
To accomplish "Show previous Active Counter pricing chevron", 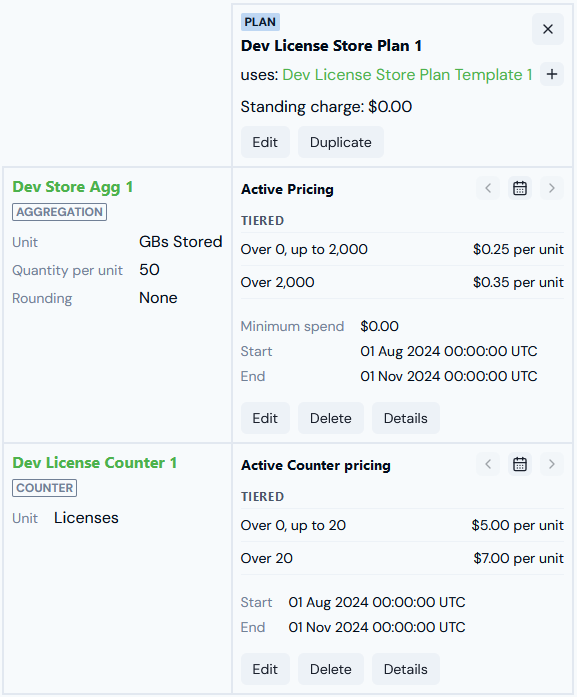I will tap(488, 465).
